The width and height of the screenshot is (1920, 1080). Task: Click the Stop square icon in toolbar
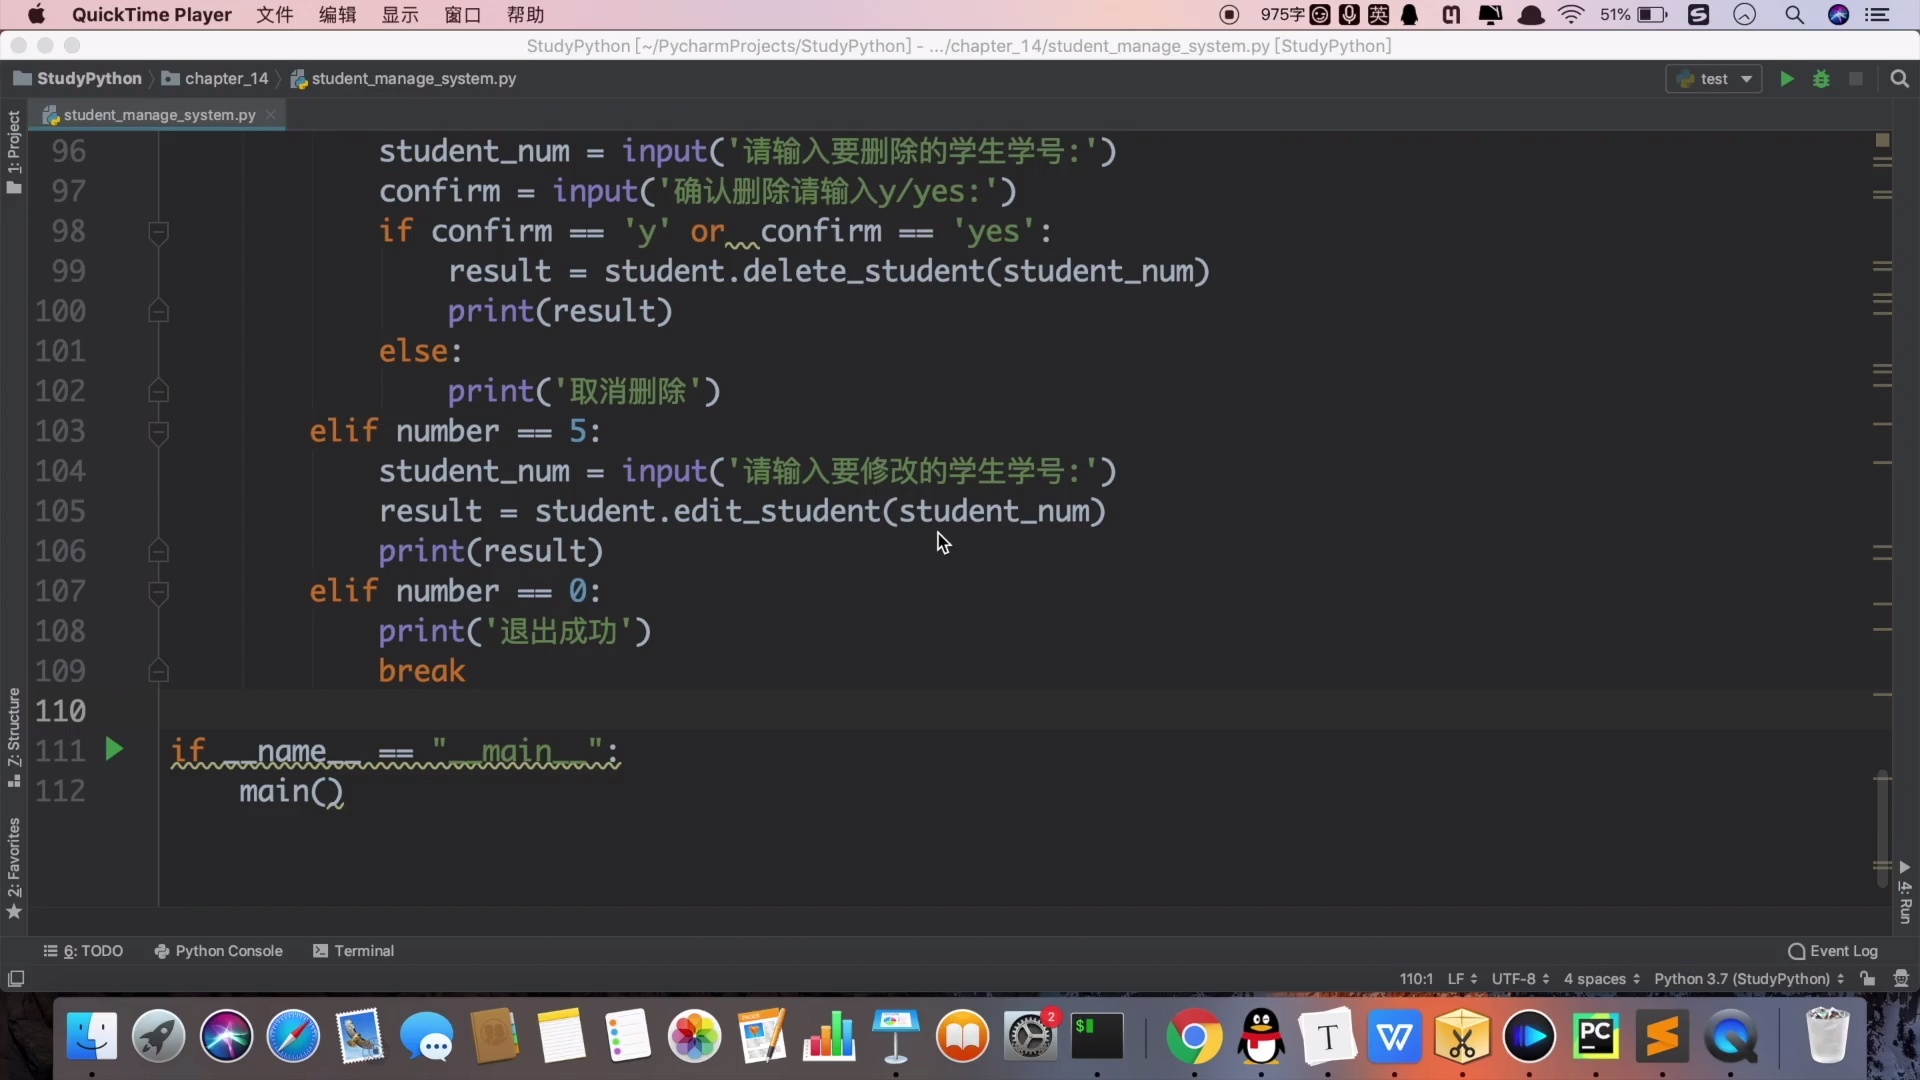coord(1856,79)
